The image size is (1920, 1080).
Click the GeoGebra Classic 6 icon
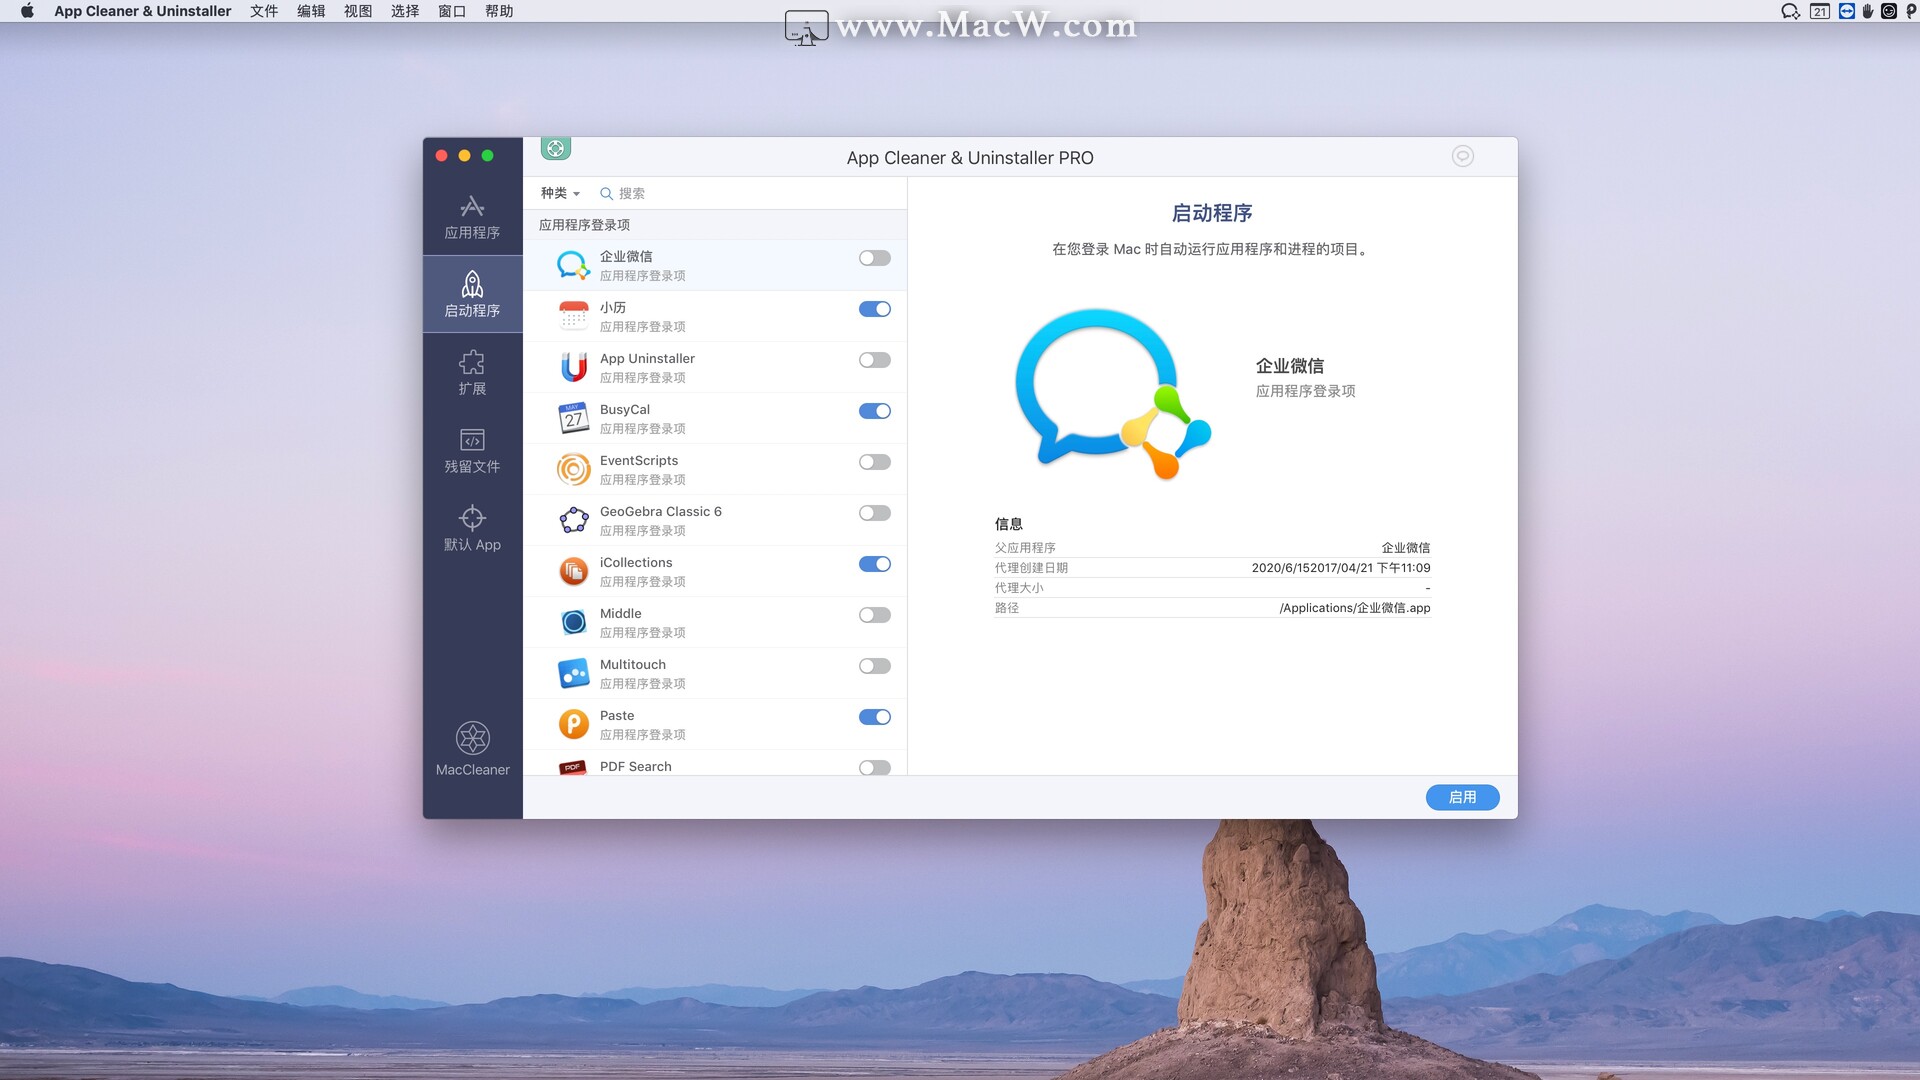[x=573, y=520]
